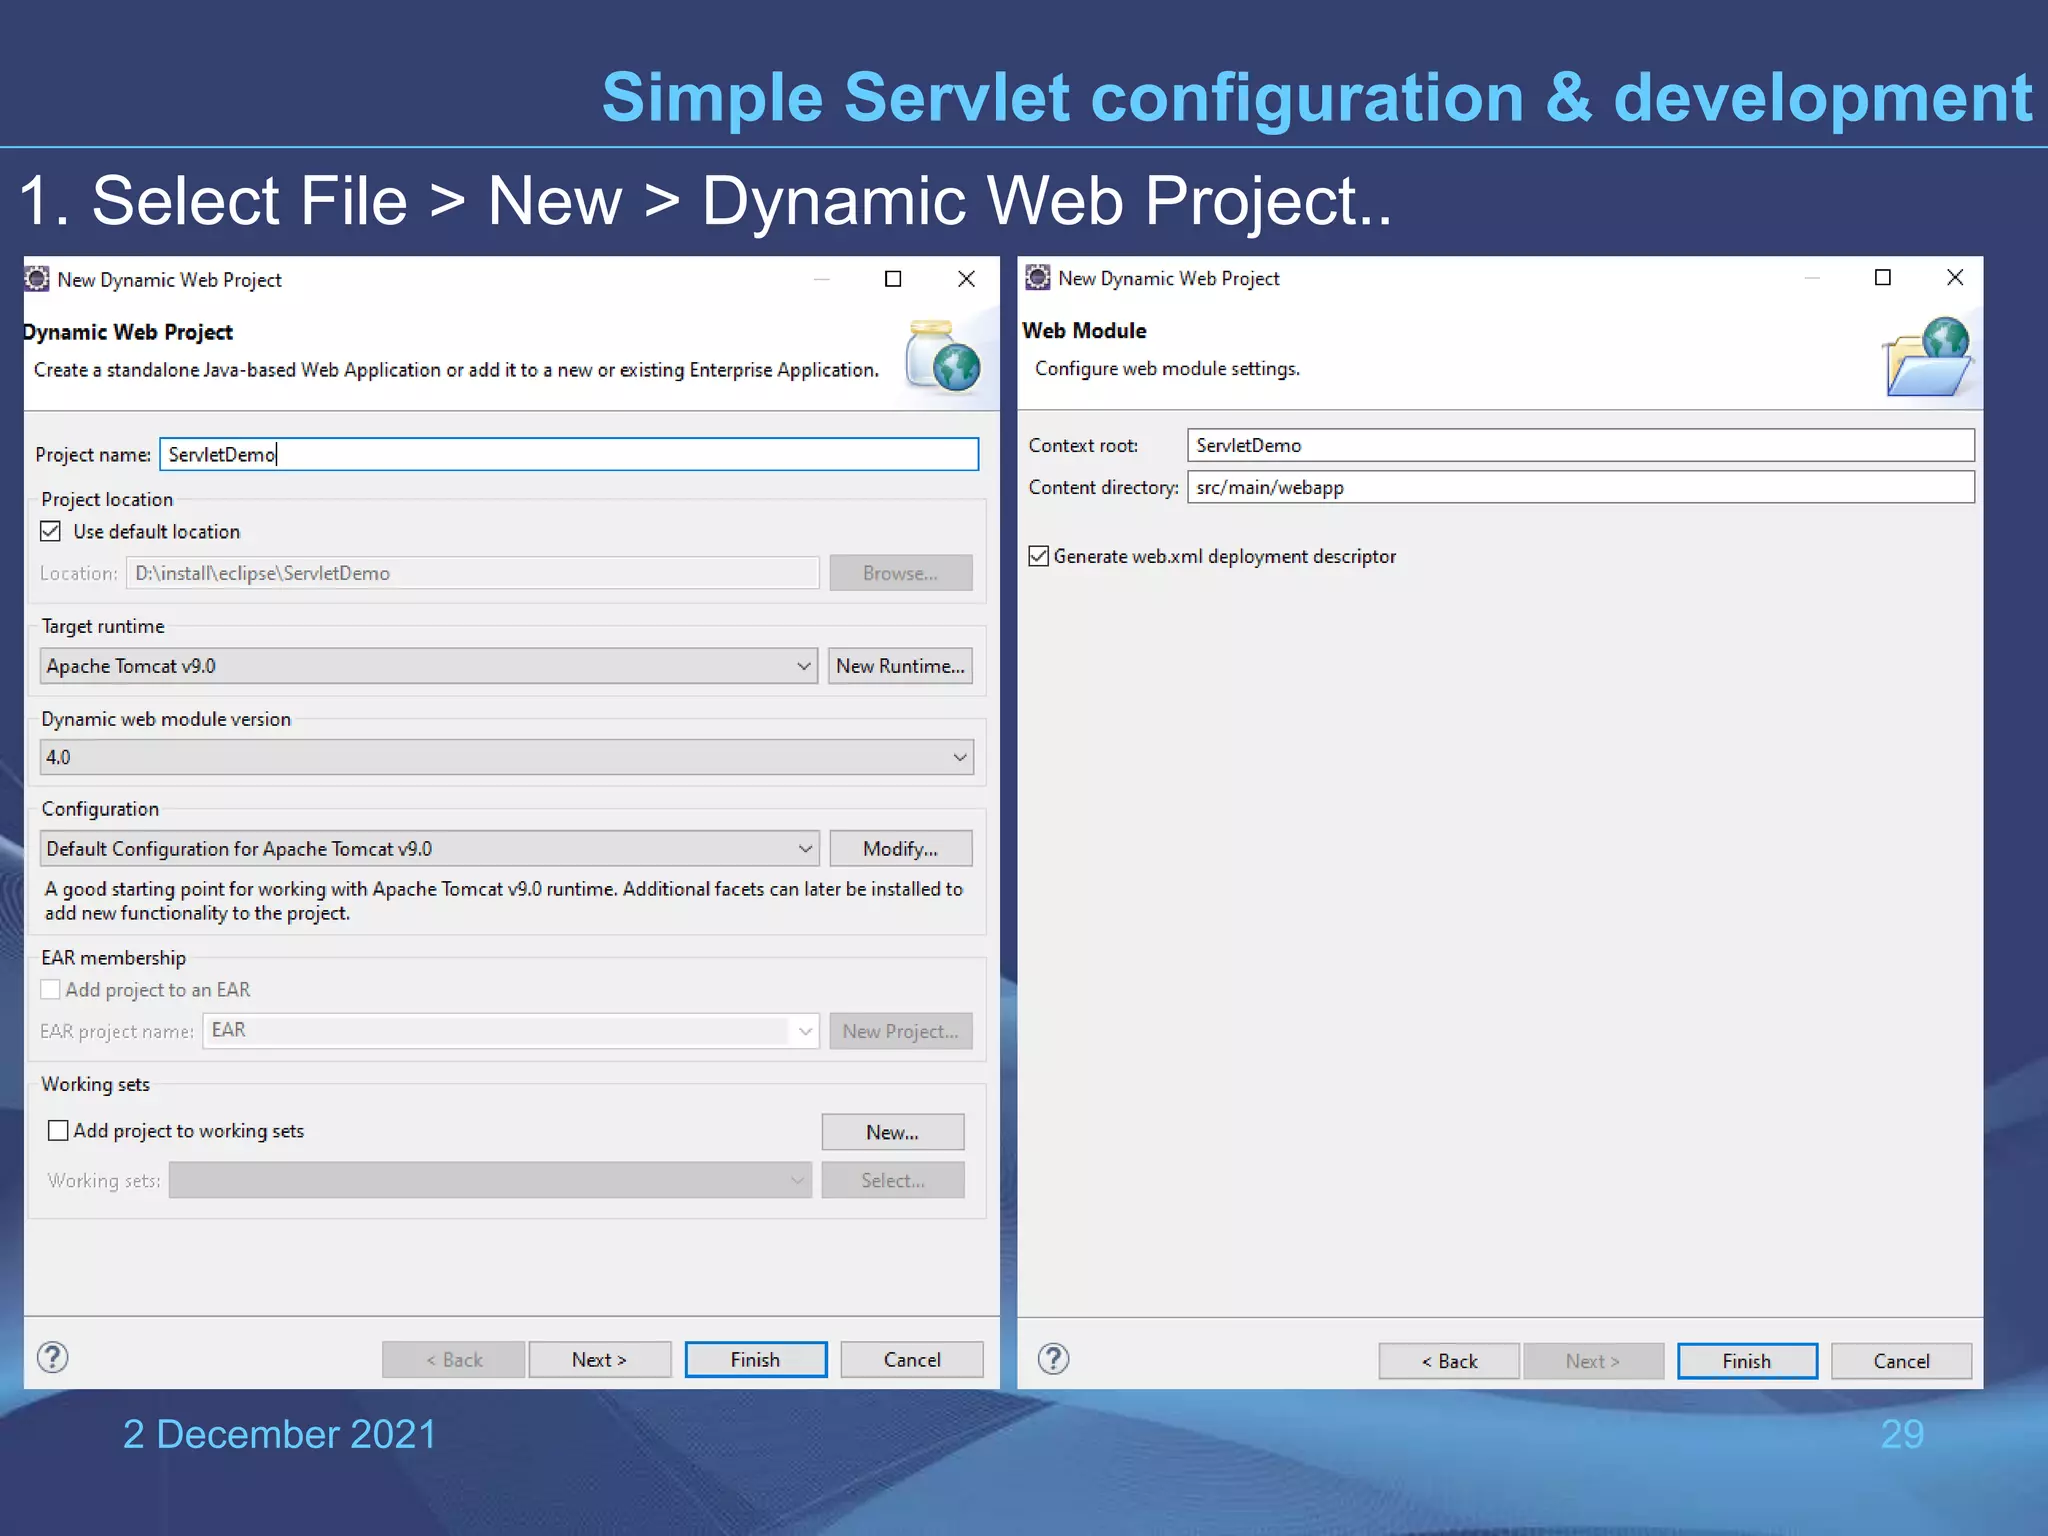Click the slide number 29
This screenshot has height=1536, width=2048.
point(1902,1434)
